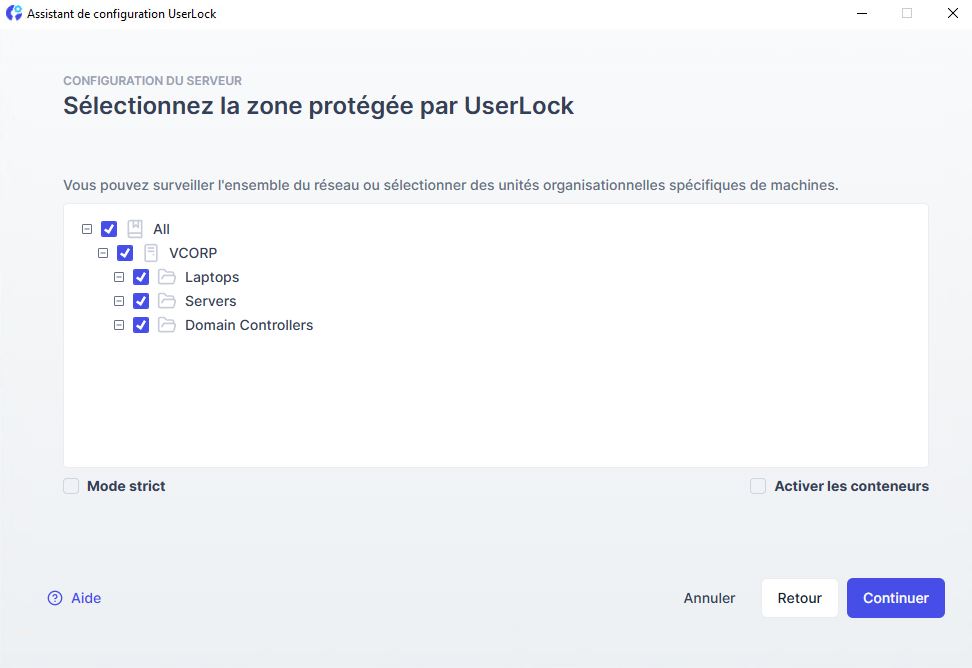Uncheck the All checkbox
Image resolution: width=972 pixels, height=668 pixels.
tap(109, 229)
